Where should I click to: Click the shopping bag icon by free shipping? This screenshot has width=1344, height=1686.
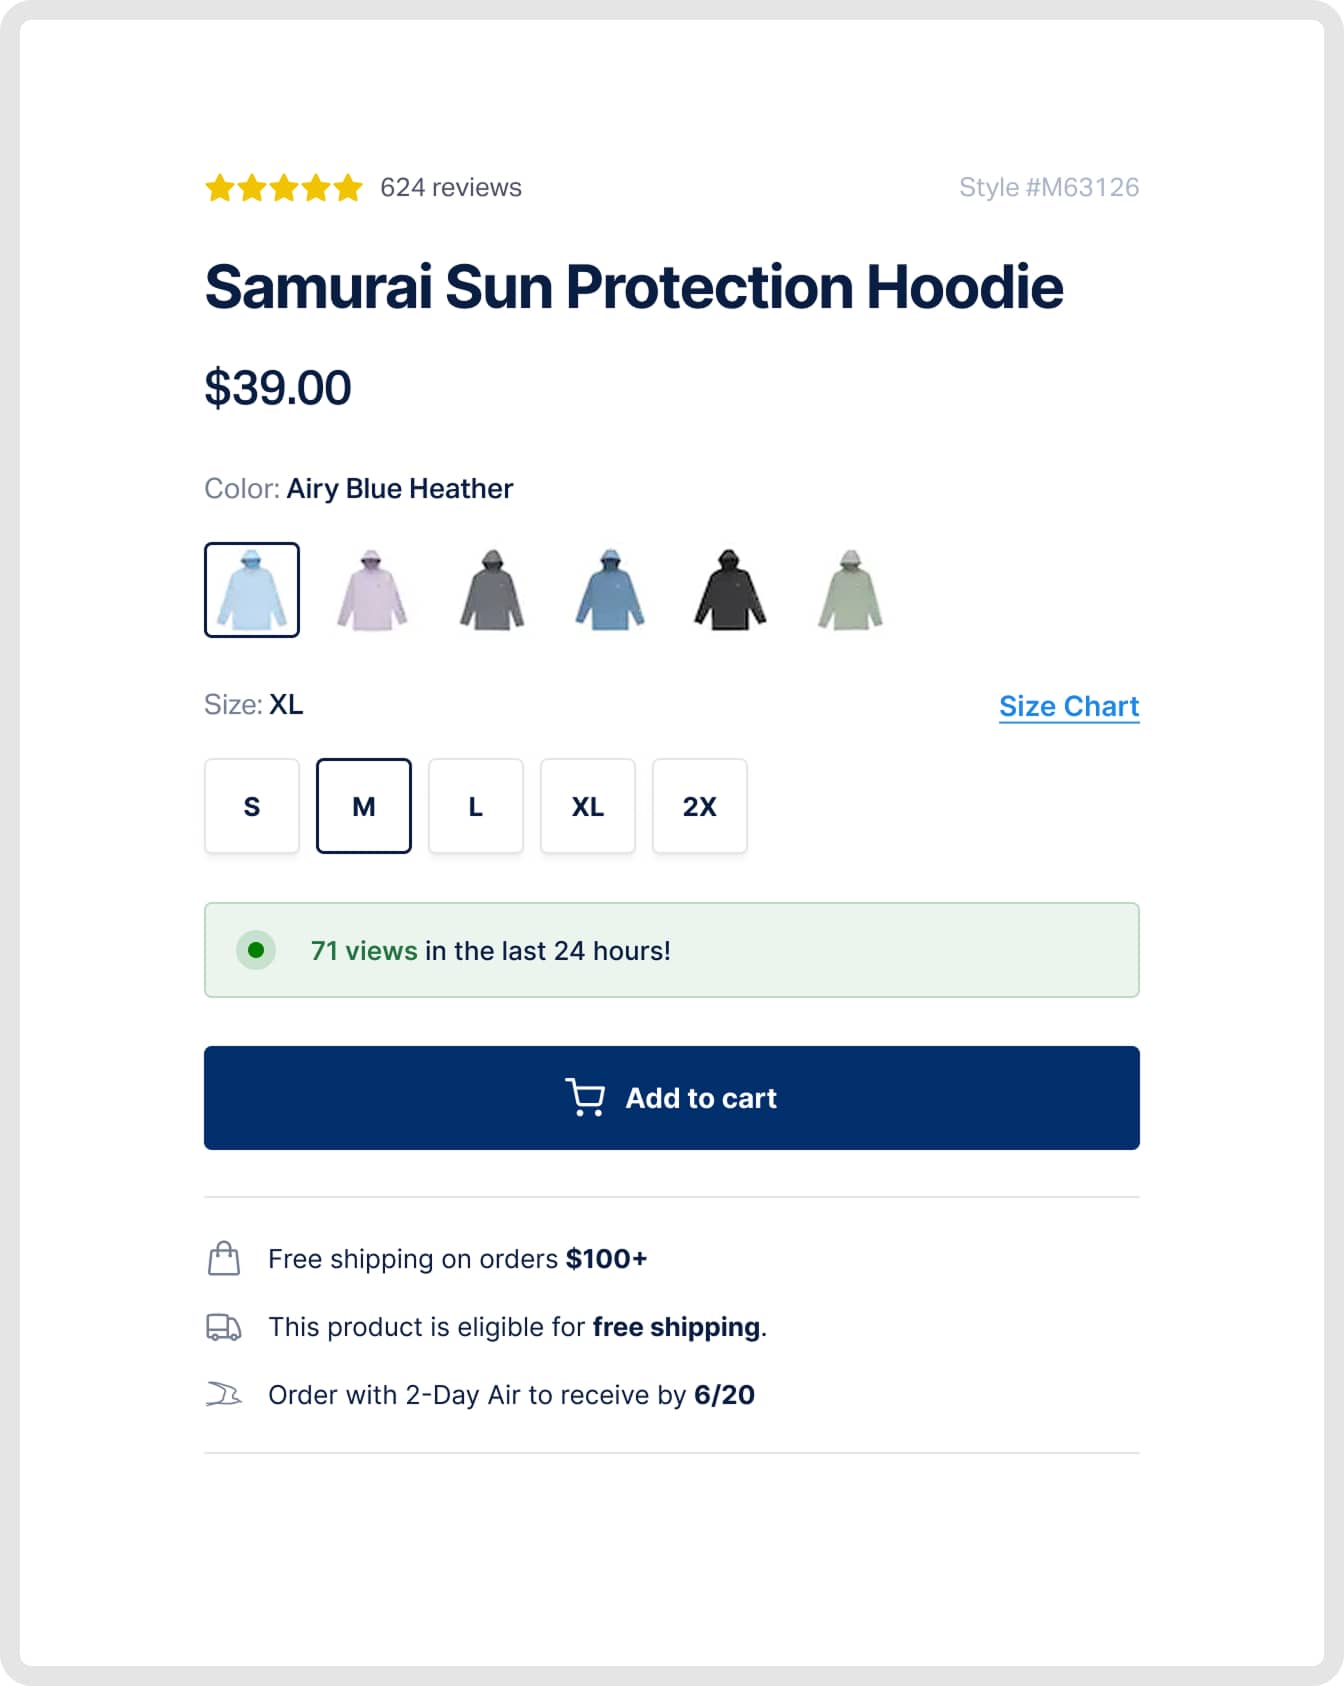(x=224, y=1258)
